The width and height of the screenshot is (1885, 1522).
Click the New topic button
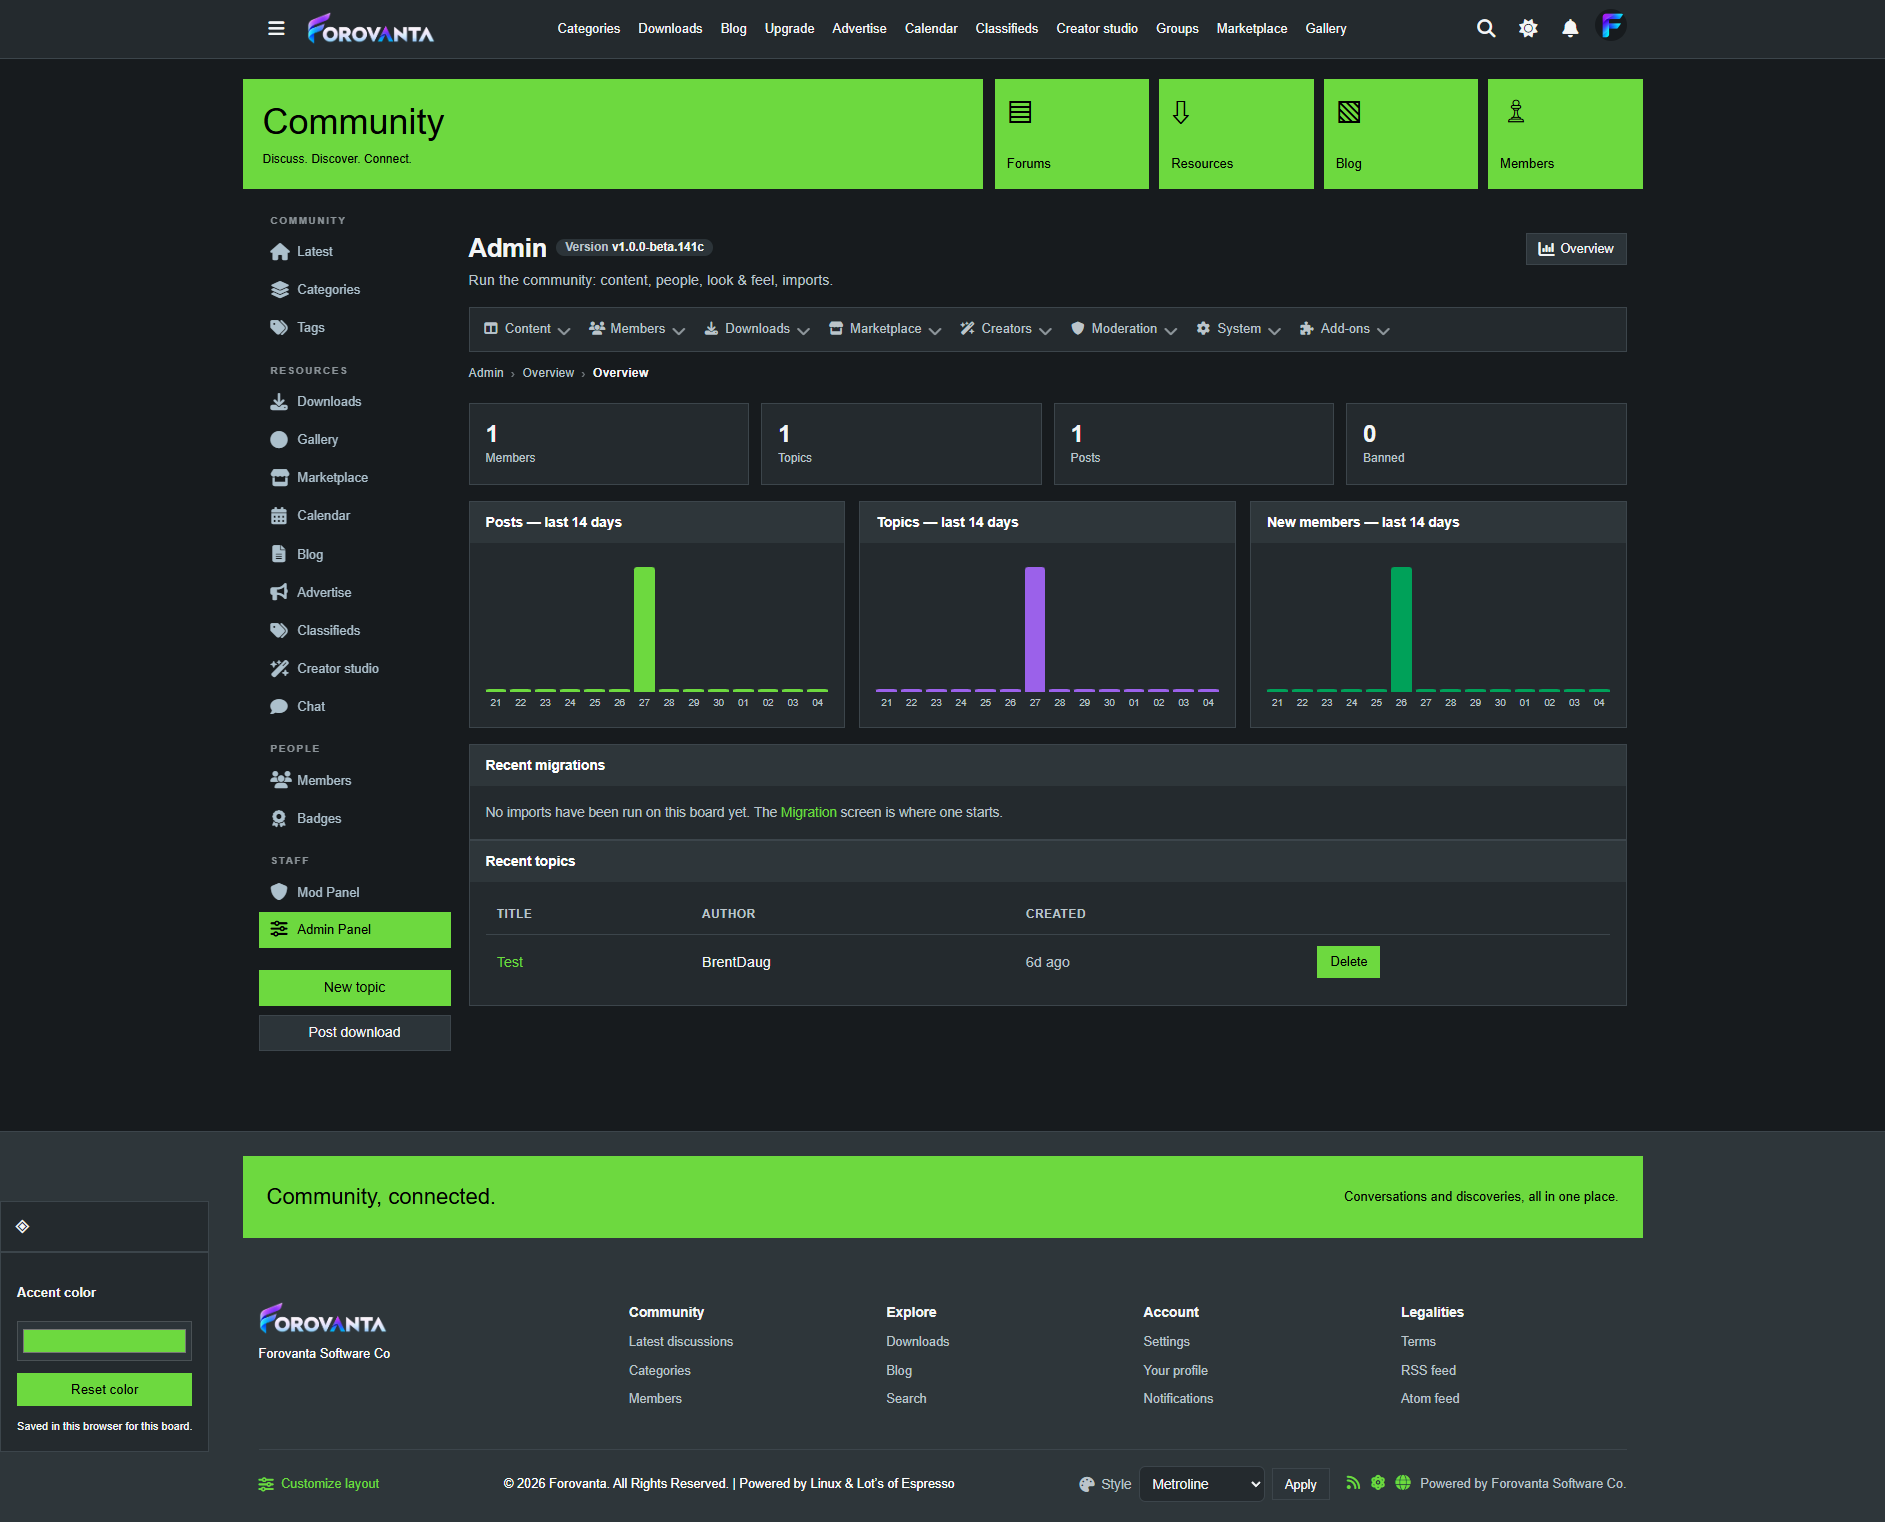pos(354,988)
